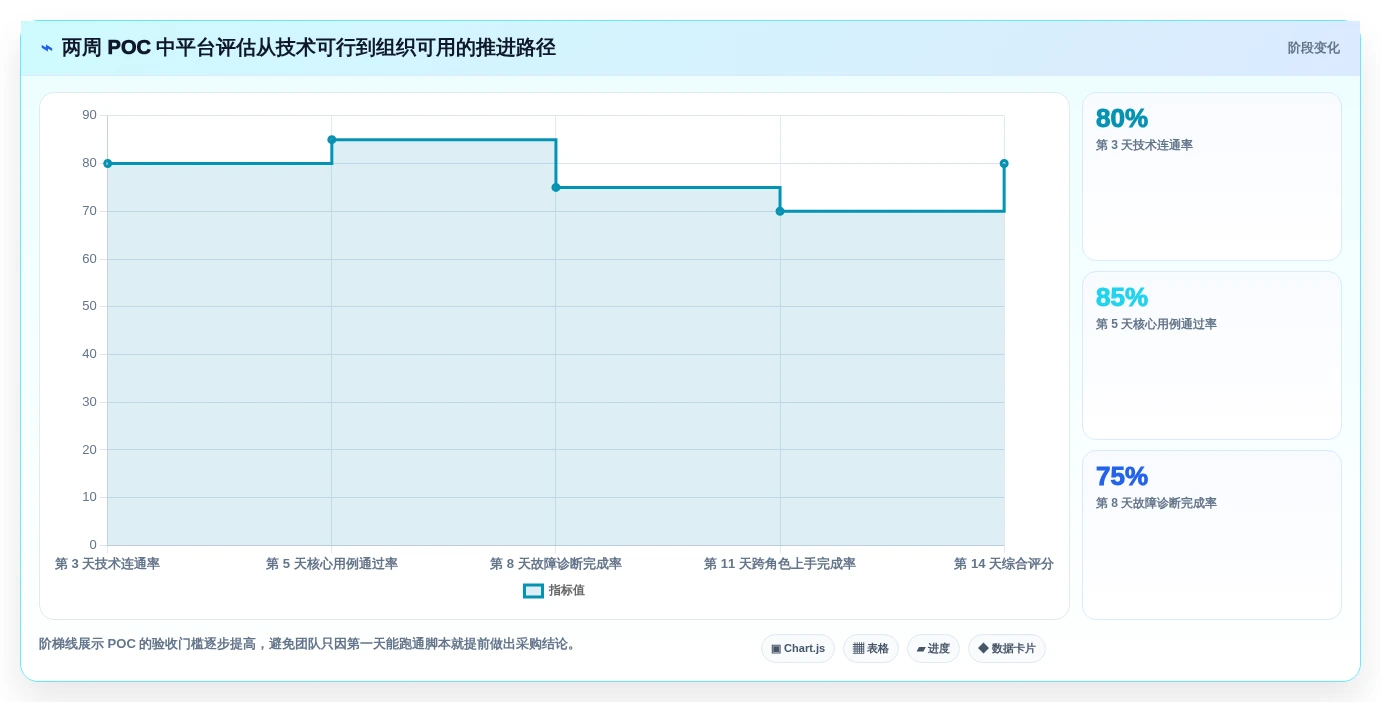Click the 阶段变化 label in header
The height and width of the screenshot is (702, 1381).
1313,48
